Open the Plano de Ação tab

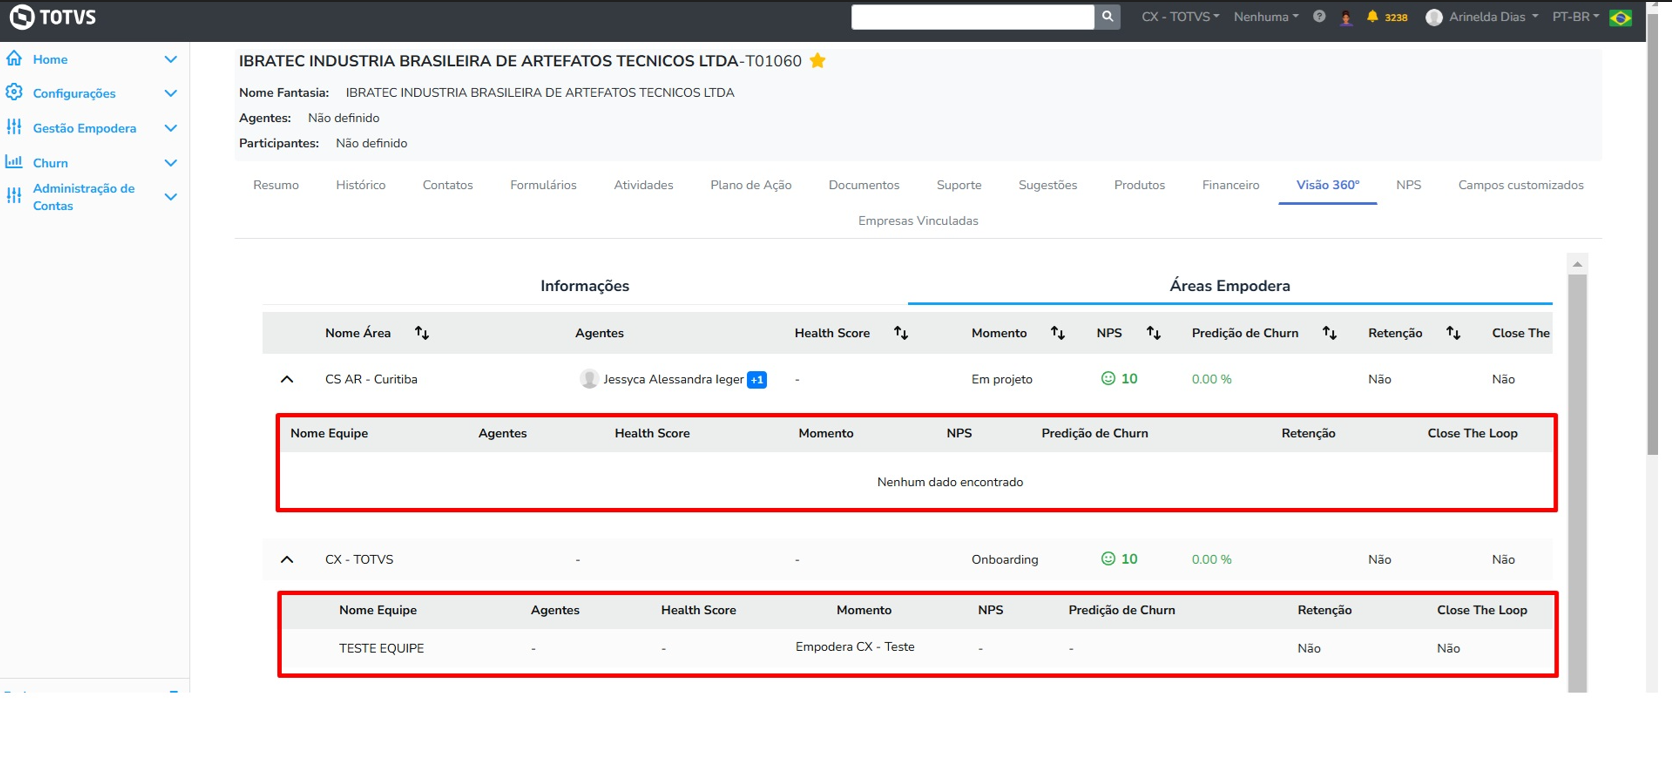coord(751,185)
